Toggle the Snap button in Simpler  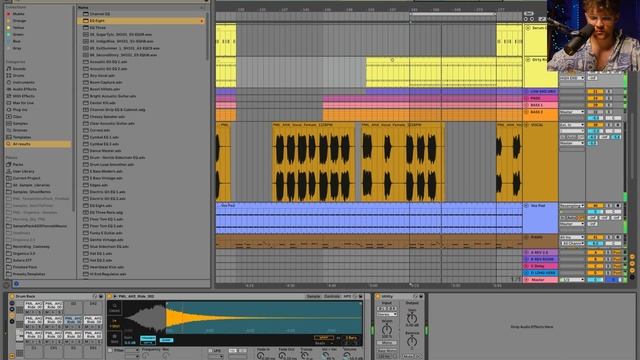pos(167,340)
